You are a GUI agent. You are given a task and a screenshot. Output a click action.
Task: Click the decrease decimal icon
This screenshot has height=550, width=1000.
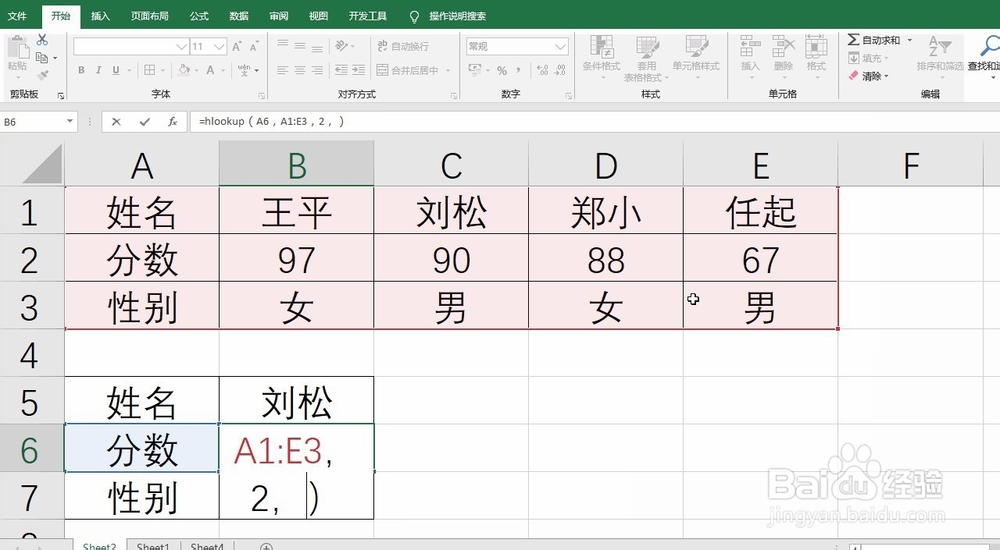pyautogui.click(x=560, y=70)
